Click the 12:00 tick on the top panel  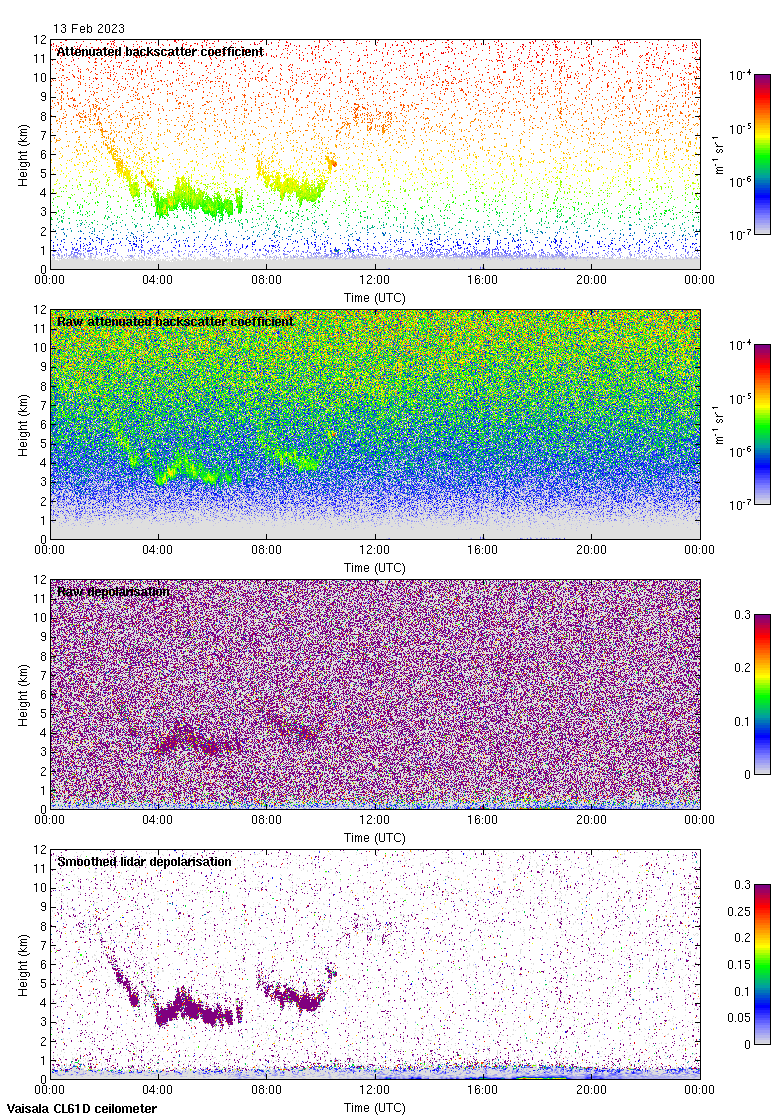pos(375,281)
